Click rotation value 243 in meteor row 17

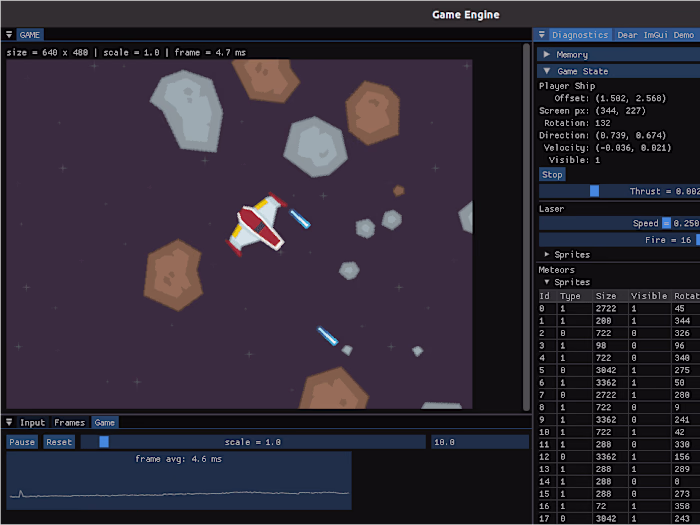[x=682, y=519]
